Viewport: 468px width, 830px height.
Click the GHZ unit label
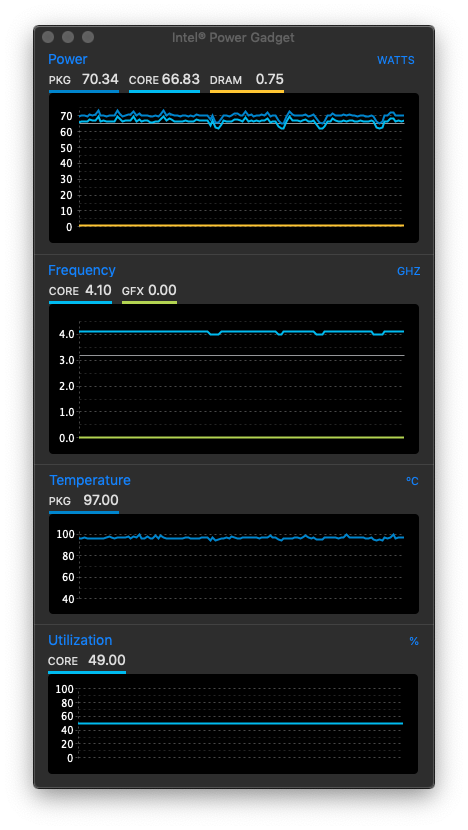tap(408, 272)
